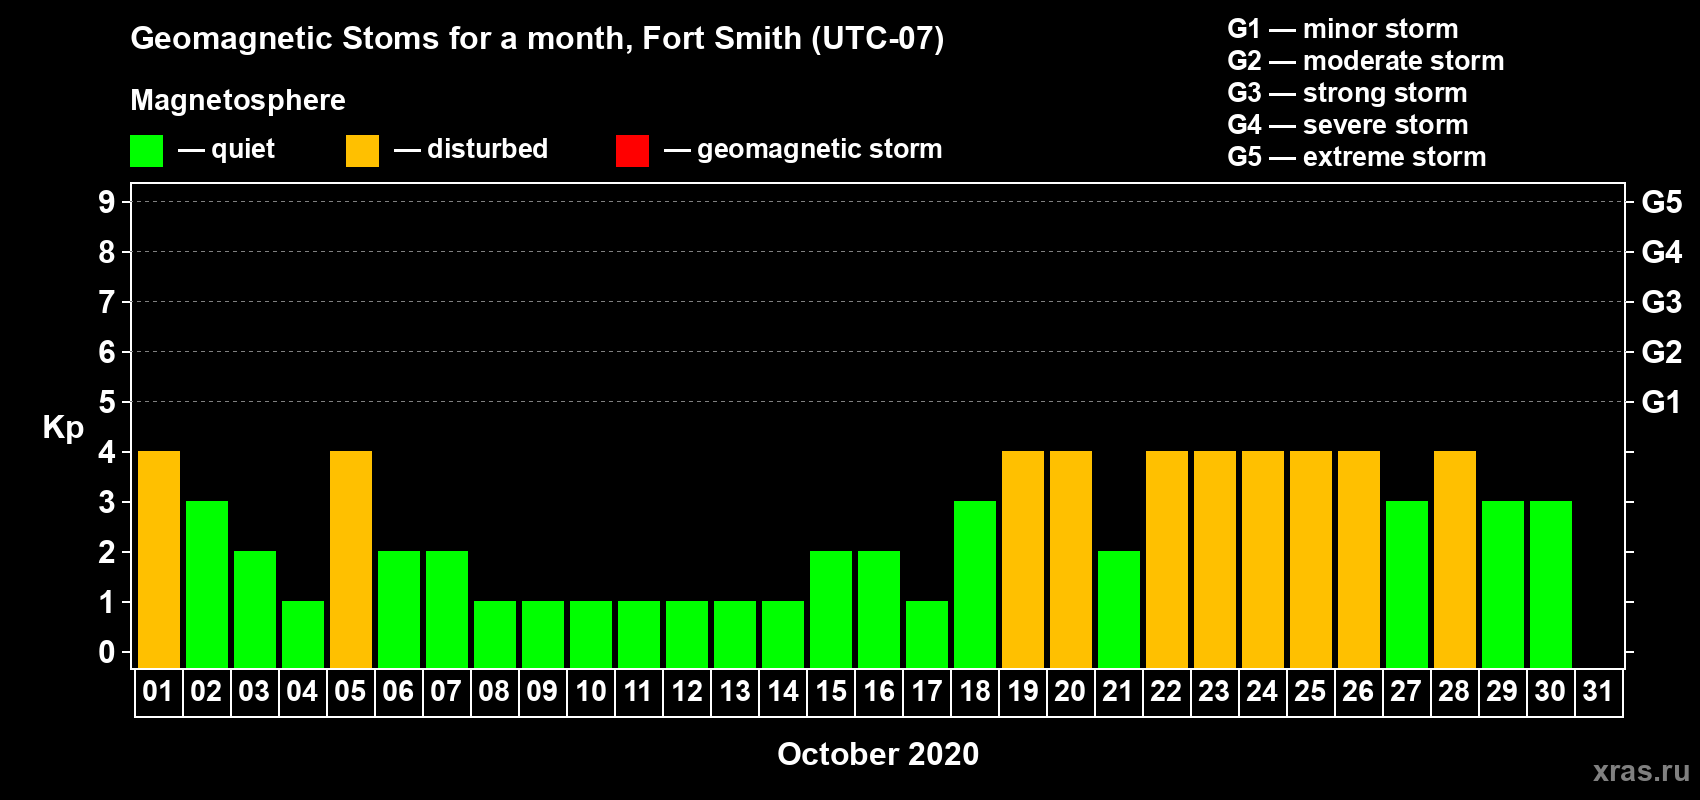Click the G4 right axis label
The height and width of the screenshot is (800, 1700).
(x=1662, y=252)
